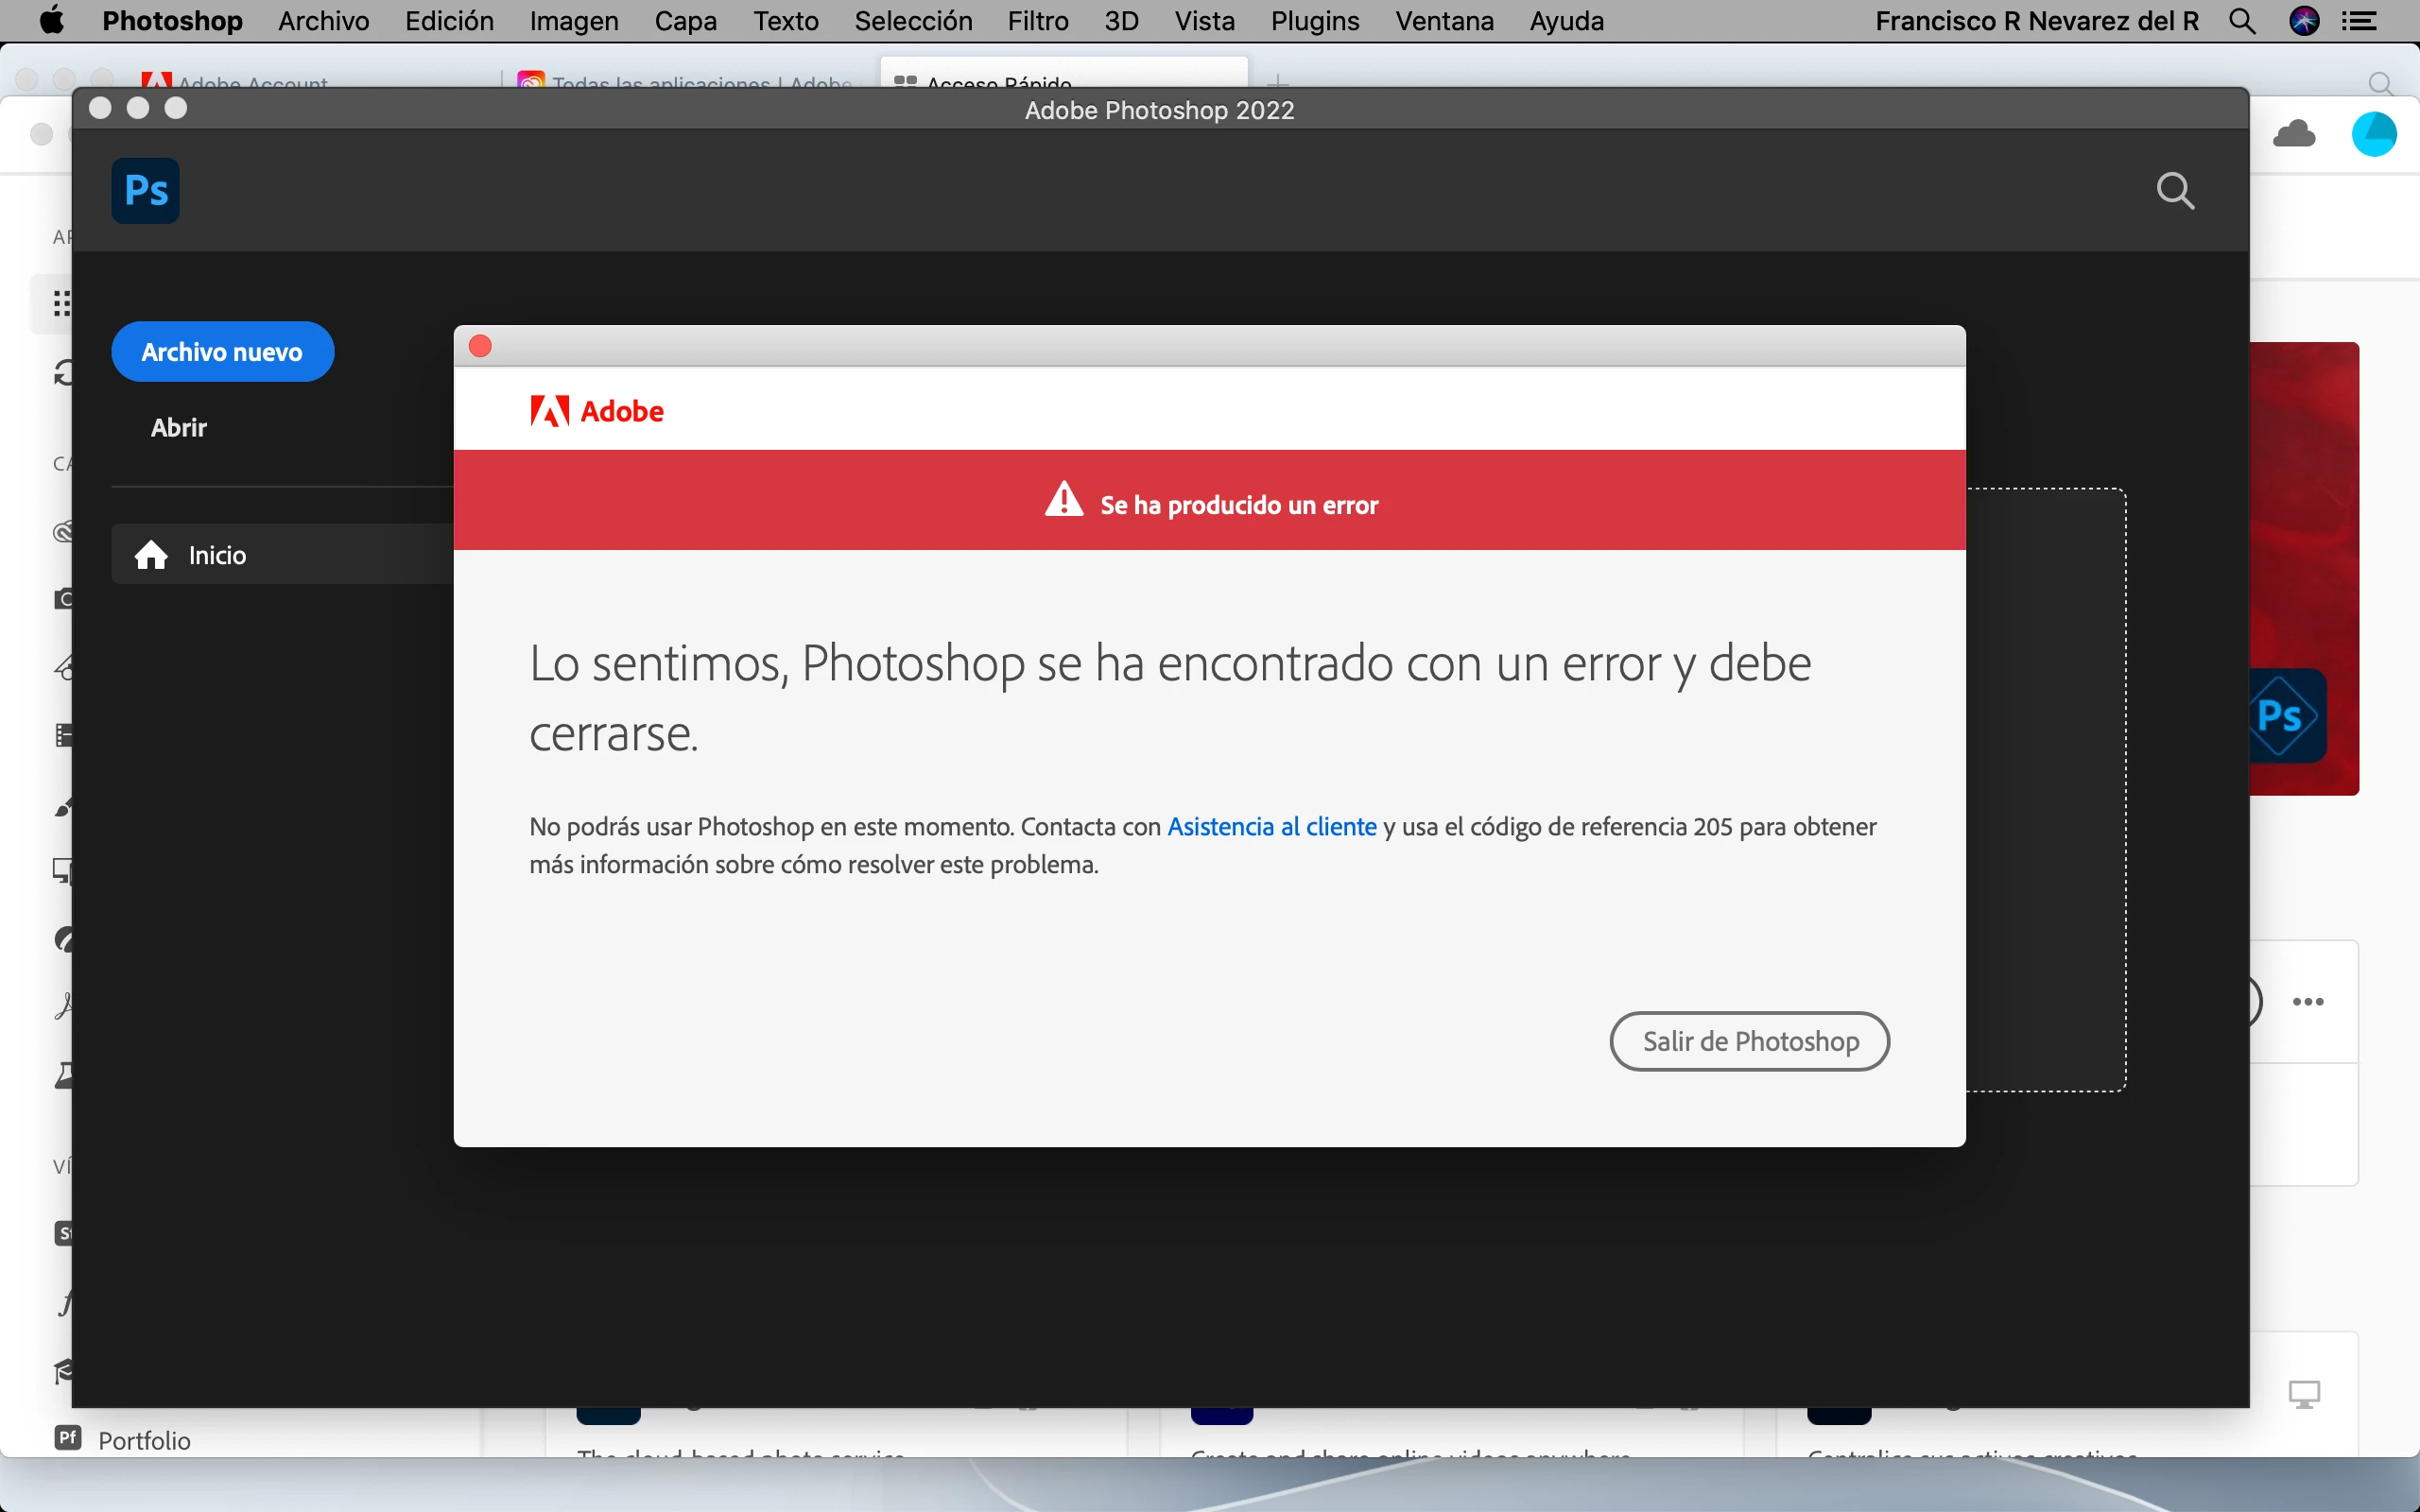Open the blue account profile avatar
Image resolution: width=2420 pixels, height=1512 pixels.
click(x=2374, y=134)
